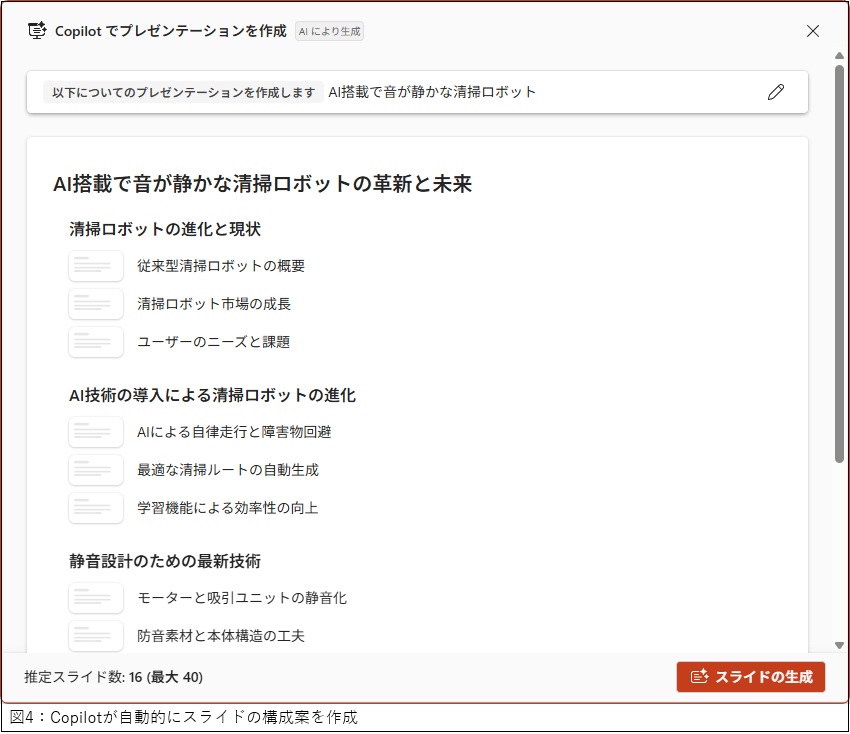Select slide thumbnail for 防音素材と本体構造の工夫
The width and height of the screenshot is (850, 734).
point(96,635)
